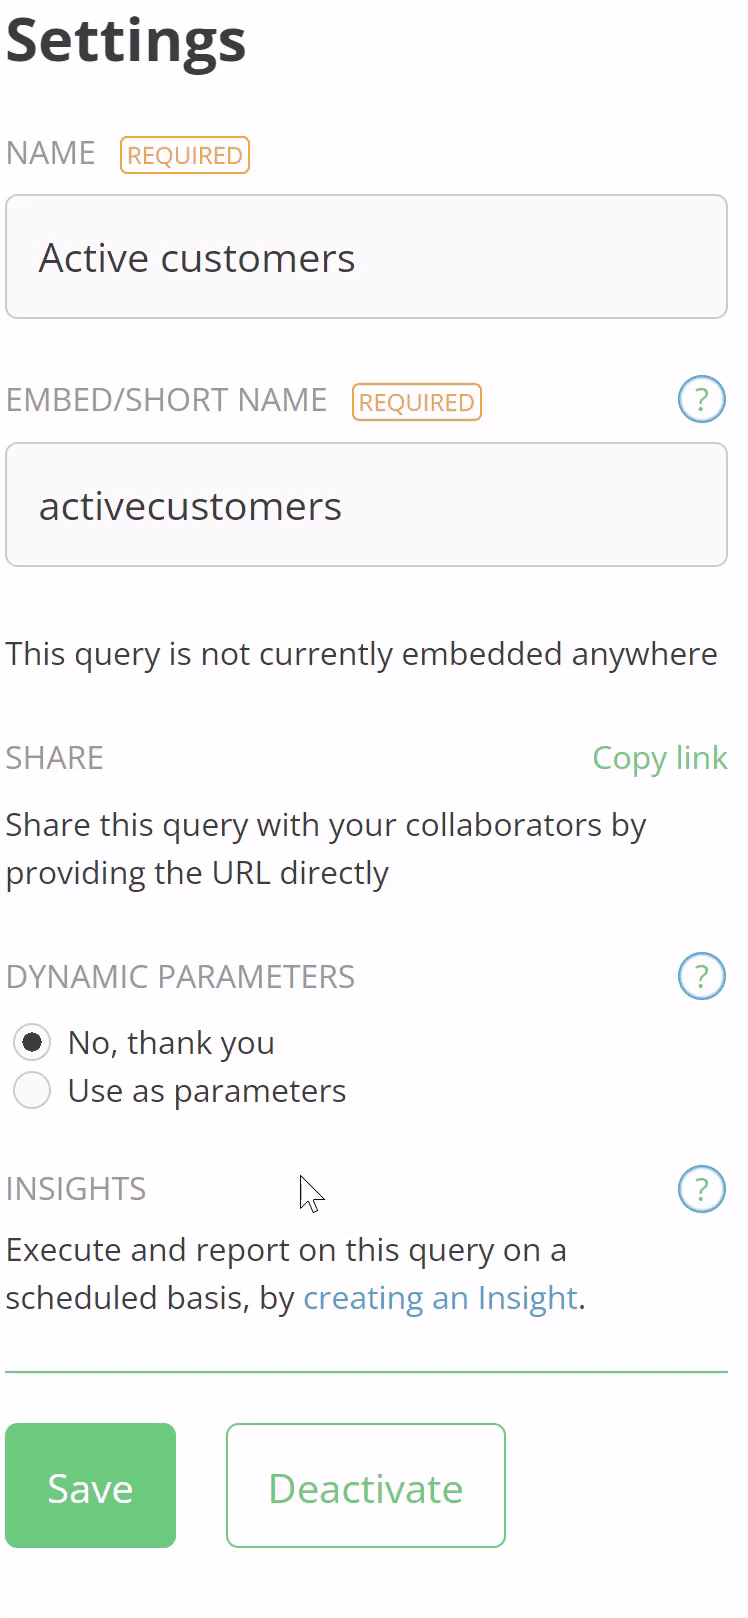Click the REQUIRED badge next to NAME
The height and width of the screenshot is (1618, 748).
[184, 155]
